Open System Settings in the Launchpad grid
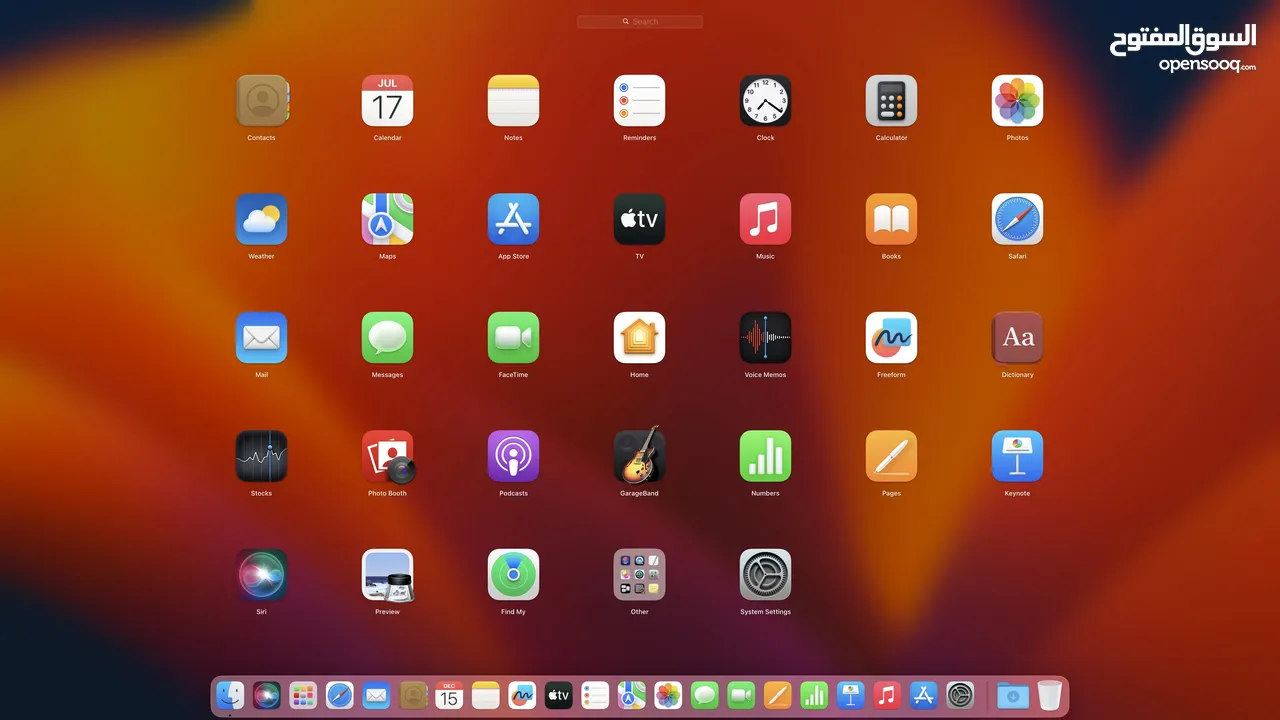This screenshot has height=720, width=1280. coord(765,574)
